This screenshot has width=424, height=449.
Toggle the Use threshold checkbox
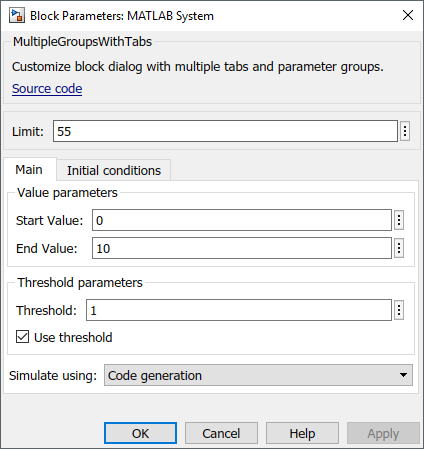tap(22, 337)
